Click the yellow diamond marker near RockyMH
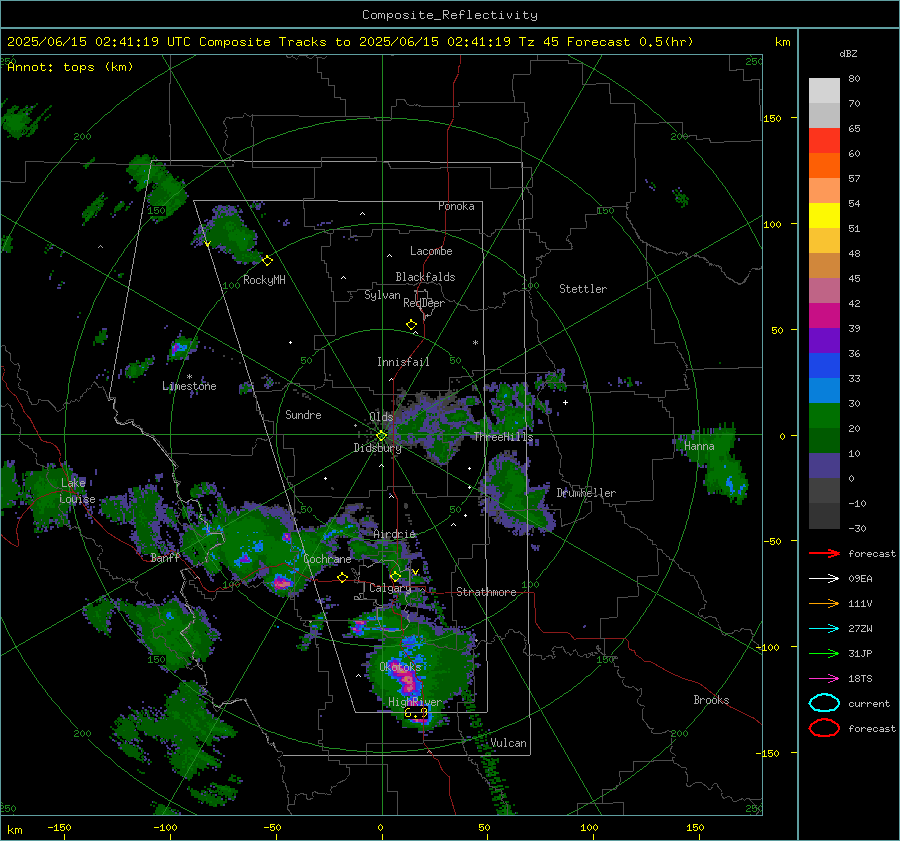The image size is (900, 841). [x=267, y=261]
